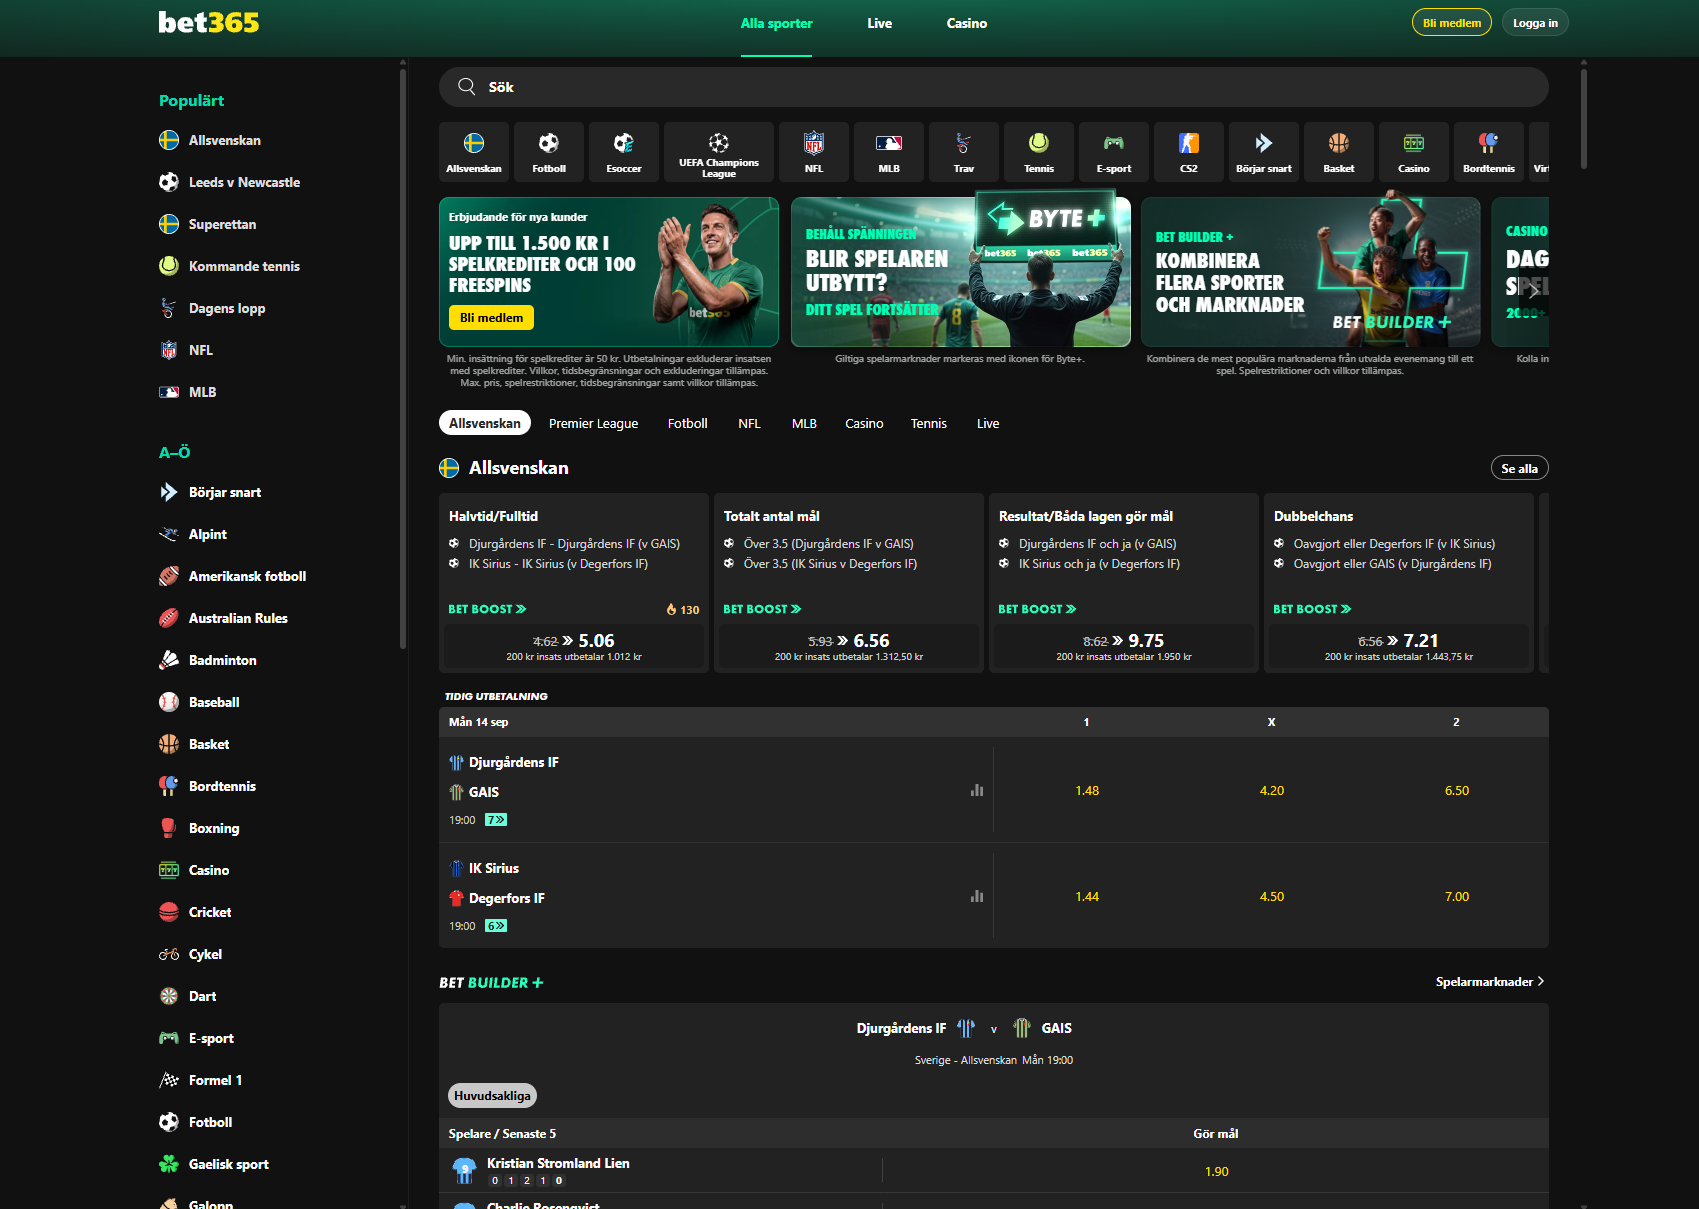This screenshot has height=1209, width=1699.
Task: Select the Fotboll filter tab
Action: (x=687, y=423)
